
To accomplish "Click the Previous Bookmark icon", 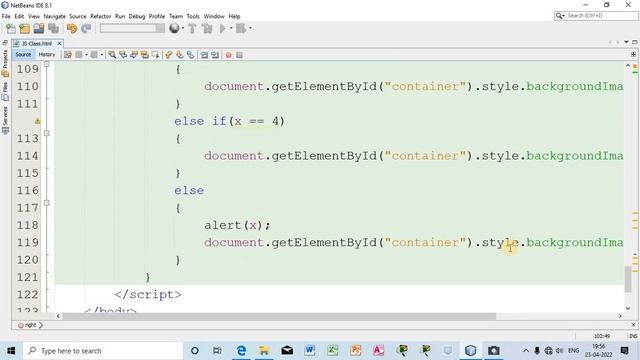I will coord(169,55).
